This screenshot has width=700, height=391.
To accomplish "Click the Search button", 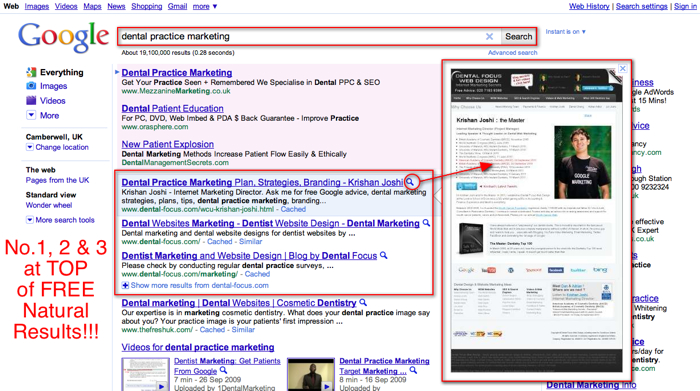I will click(518, 37).
